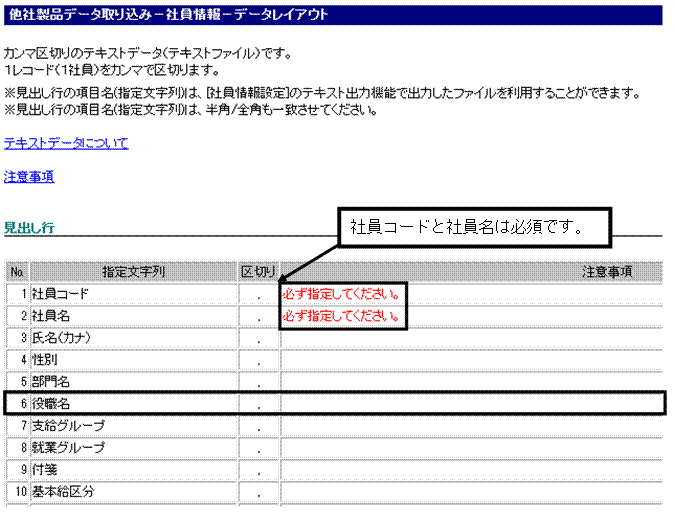
Task: Click the callout about 社員コードと社員名
Action: pyautogui.click(x=474, y=227)
